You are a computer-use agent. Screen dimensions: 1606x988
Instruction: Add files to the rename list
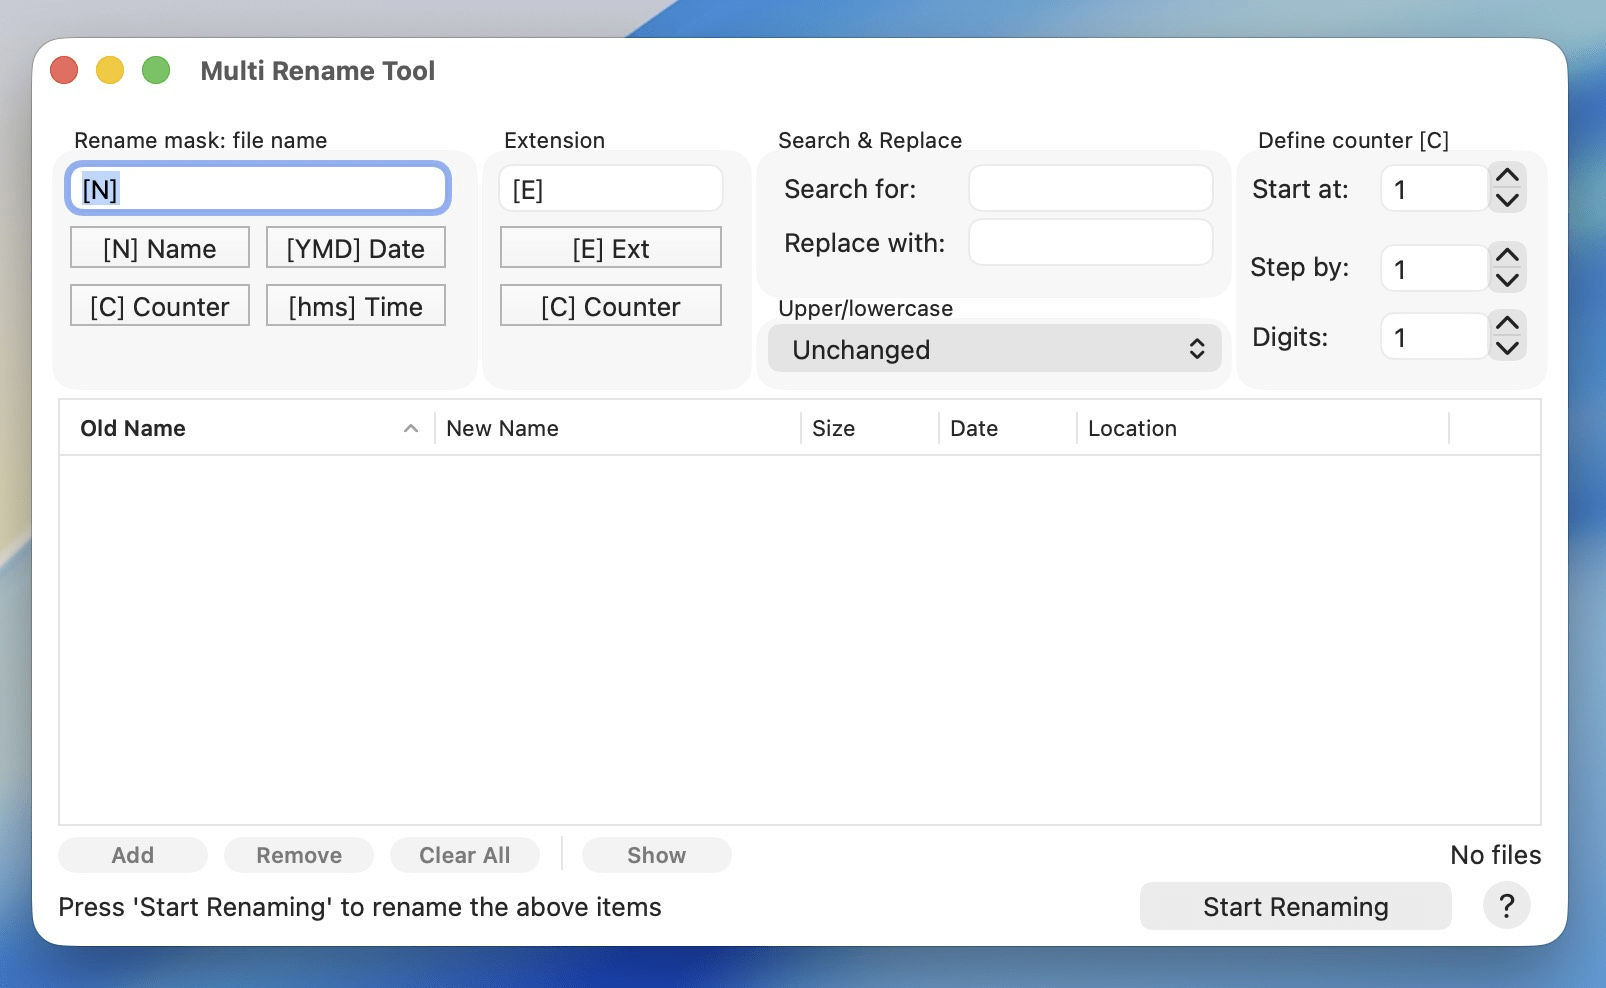132,855
